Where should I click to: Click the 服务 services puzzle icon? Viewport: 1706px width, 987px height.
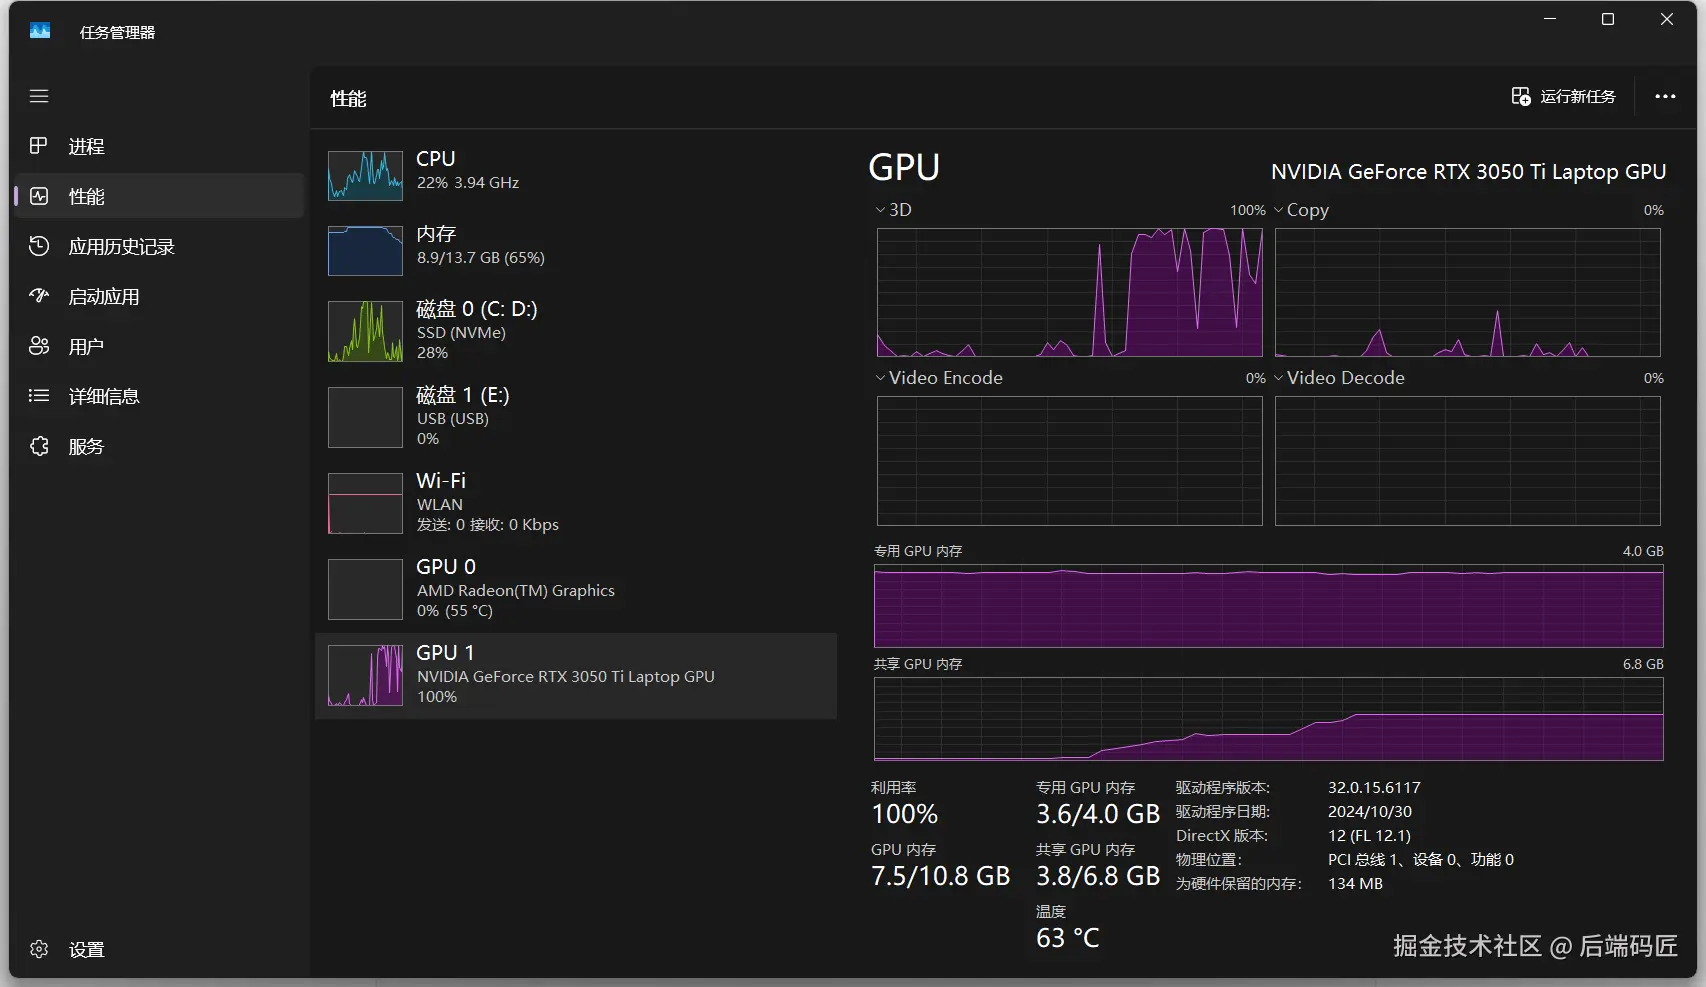coord(39,446)
